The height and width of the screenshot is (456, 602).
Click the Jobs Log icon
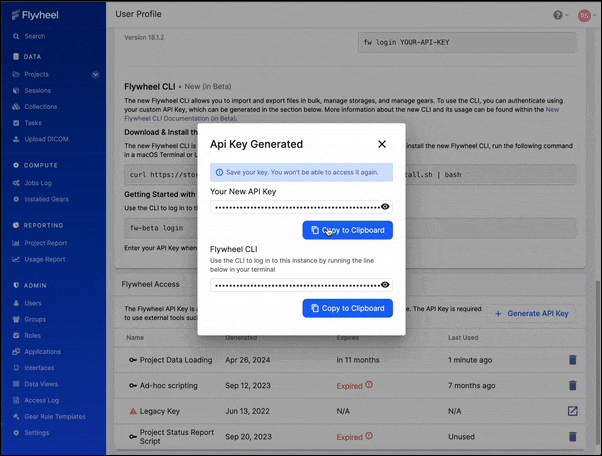tap(16, 183)
